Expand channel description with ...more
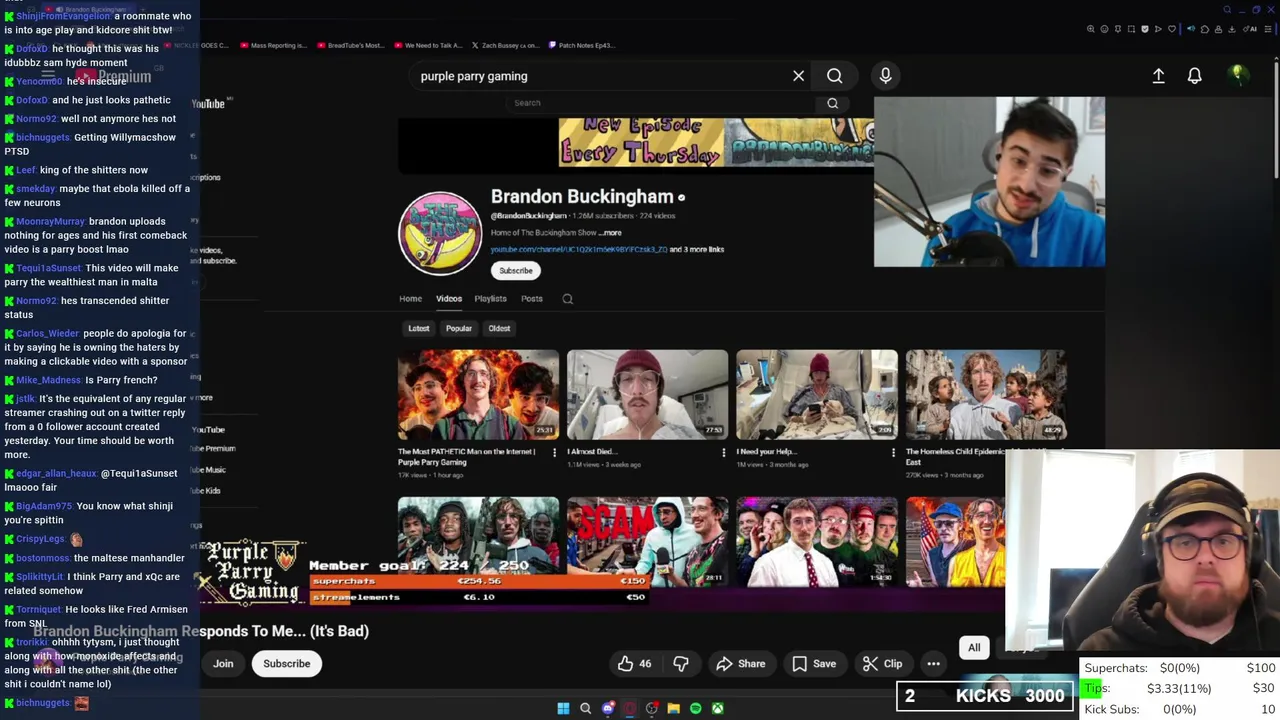 coord(611,232)
